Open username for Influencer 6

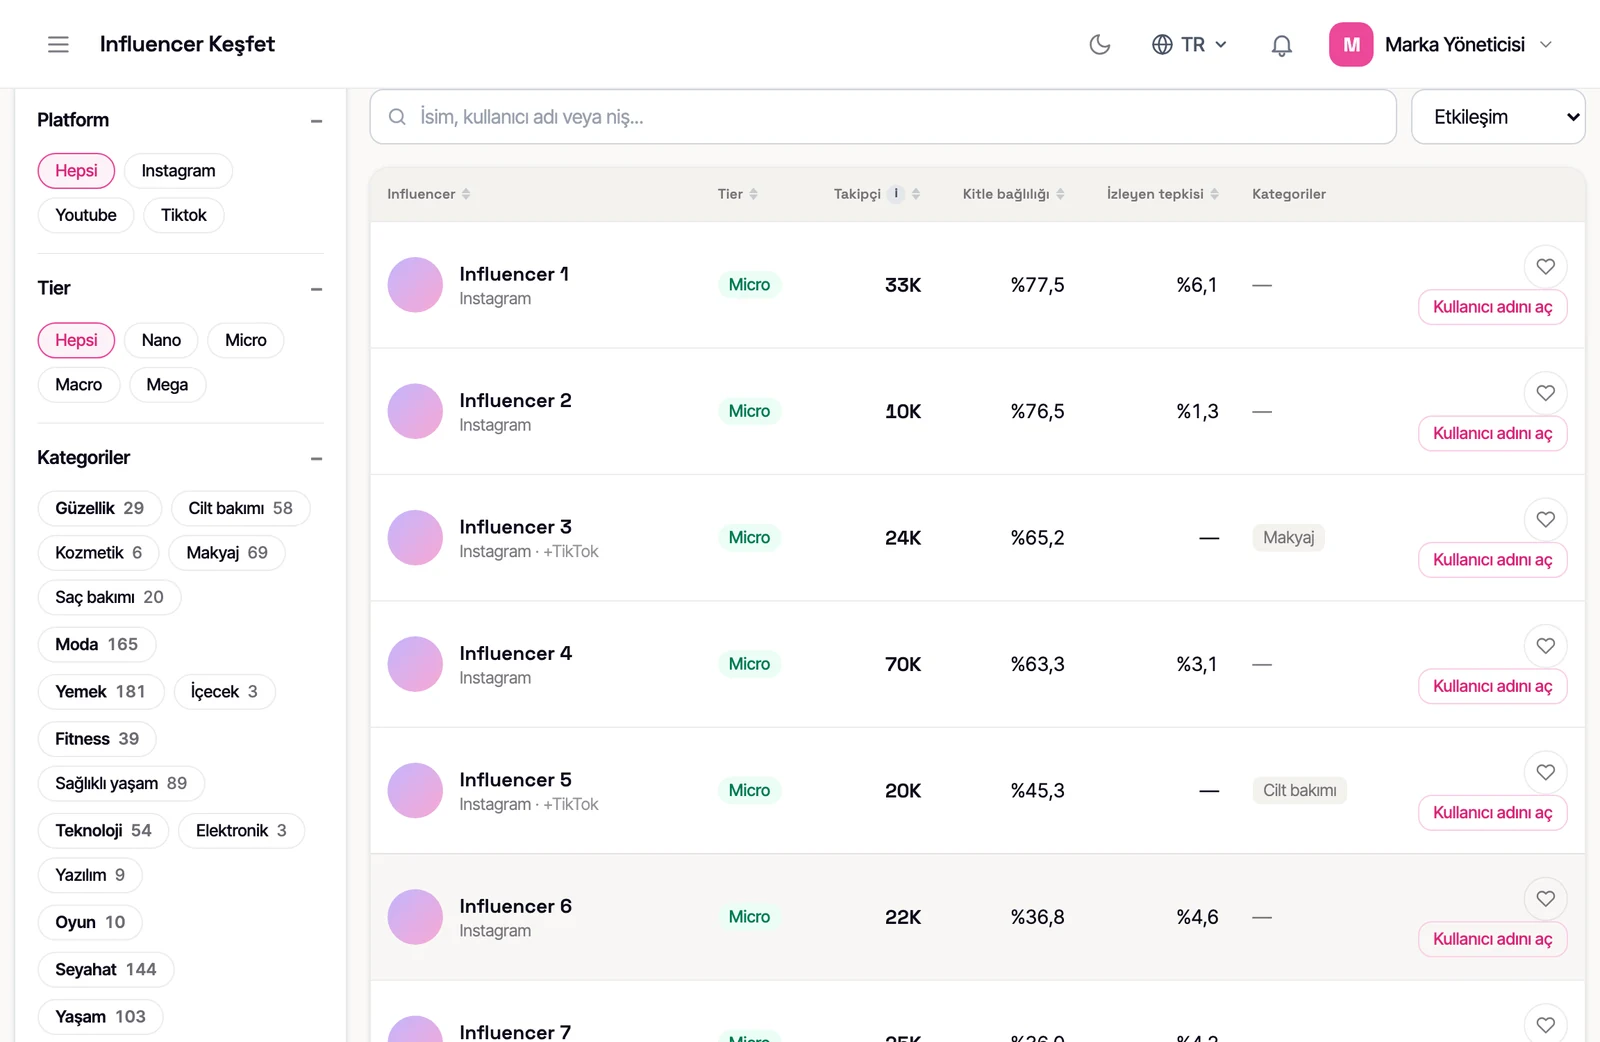1492,939
